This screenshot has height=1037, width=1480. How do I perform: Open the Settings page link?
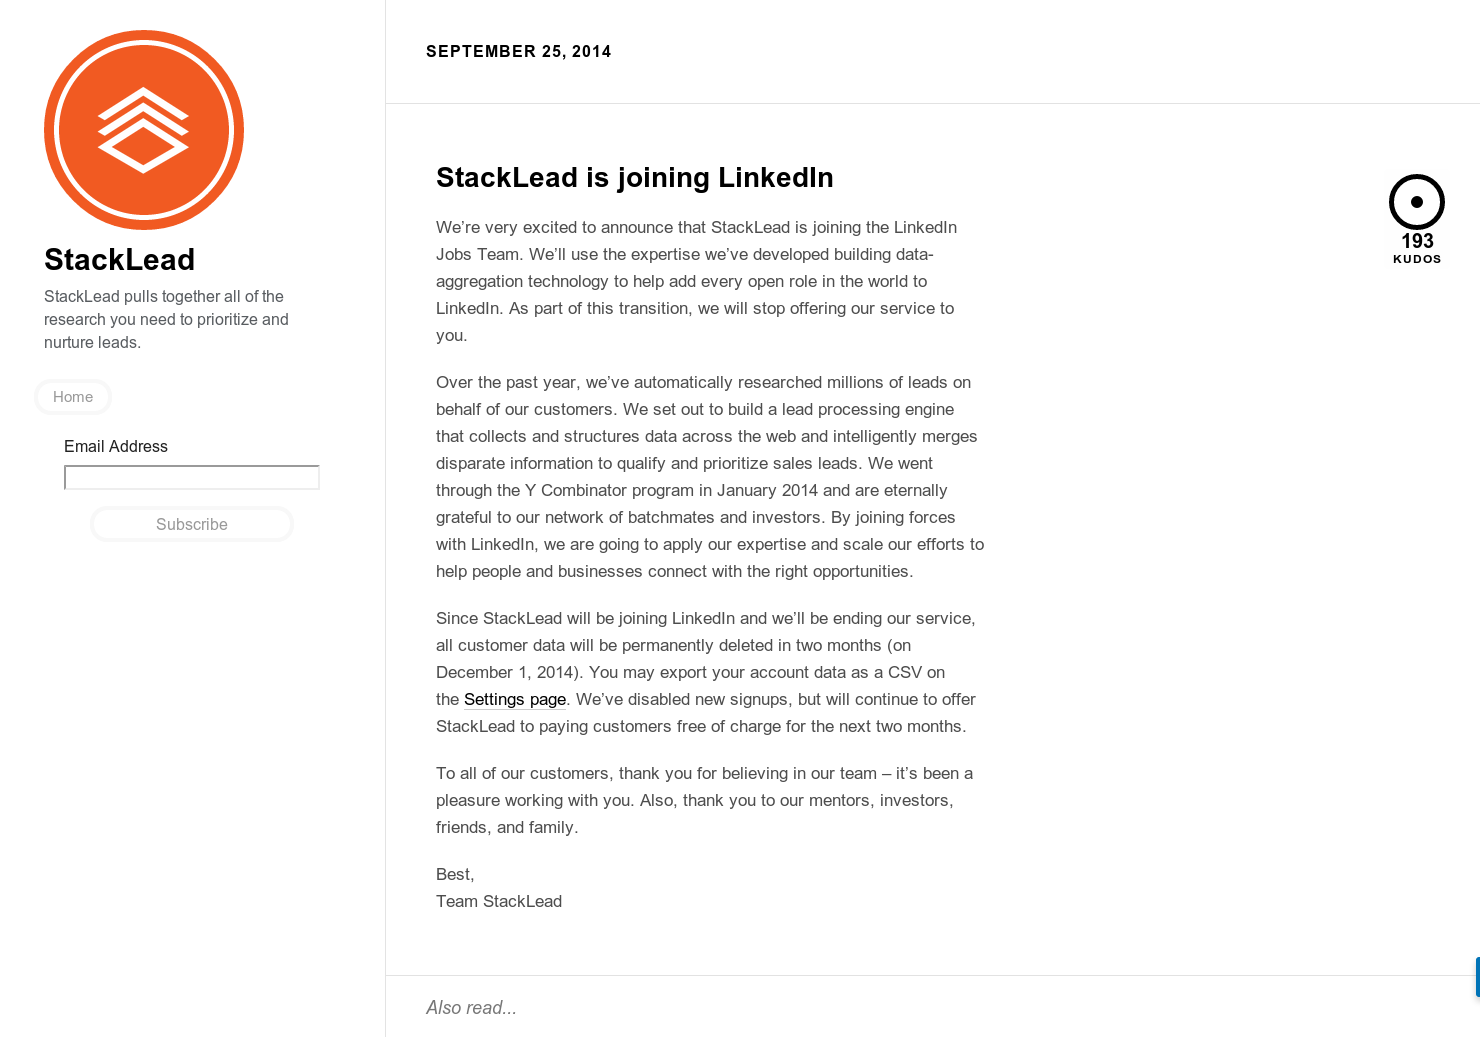pos(514,699)
